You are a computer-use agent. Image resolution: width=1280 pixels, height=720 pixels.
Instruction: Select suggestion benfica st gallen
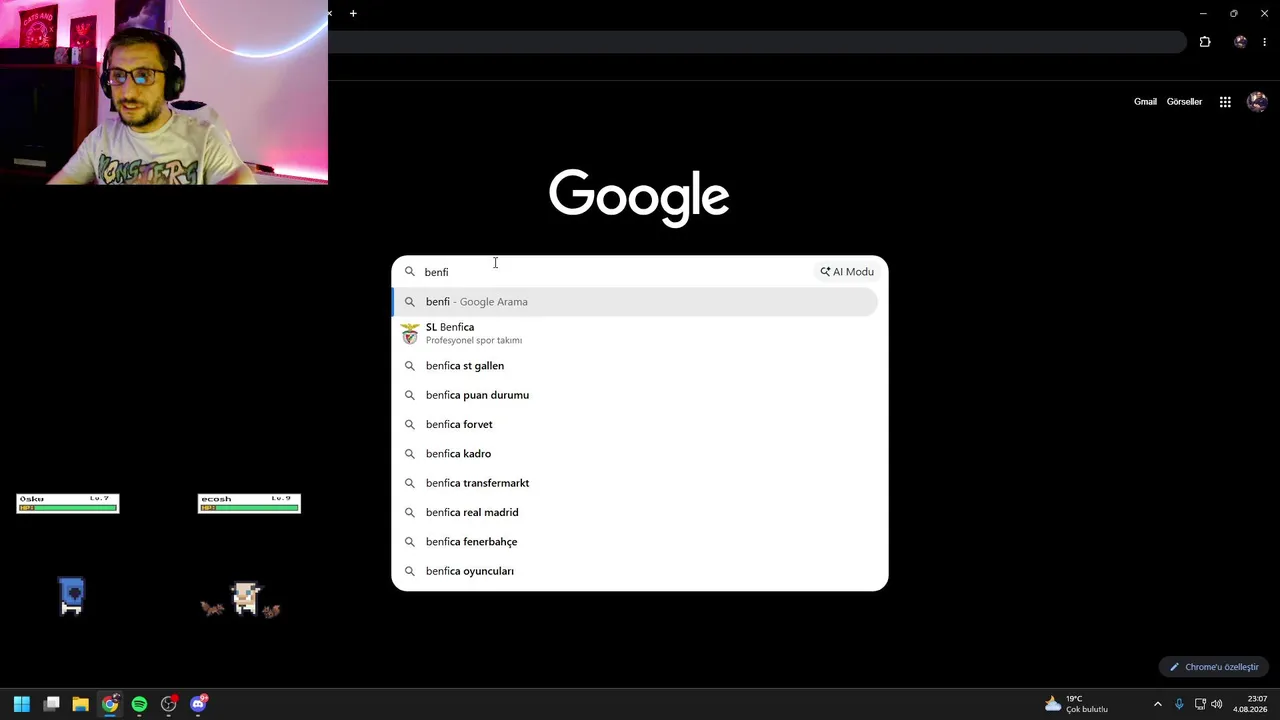tap(635, 366)
